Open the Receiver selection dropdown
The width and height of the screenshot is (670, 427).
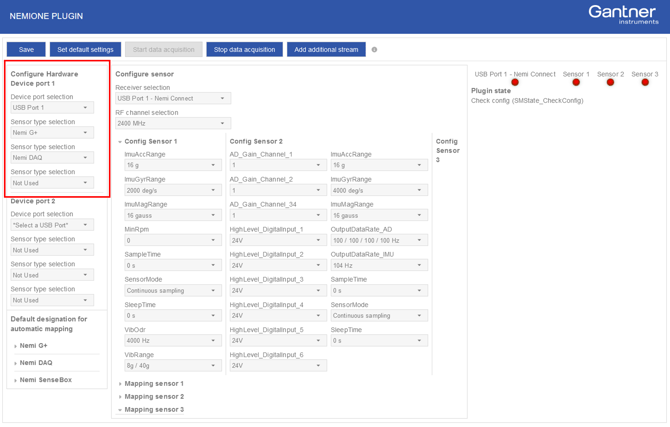pyautogui.click(x=173, y=98)
